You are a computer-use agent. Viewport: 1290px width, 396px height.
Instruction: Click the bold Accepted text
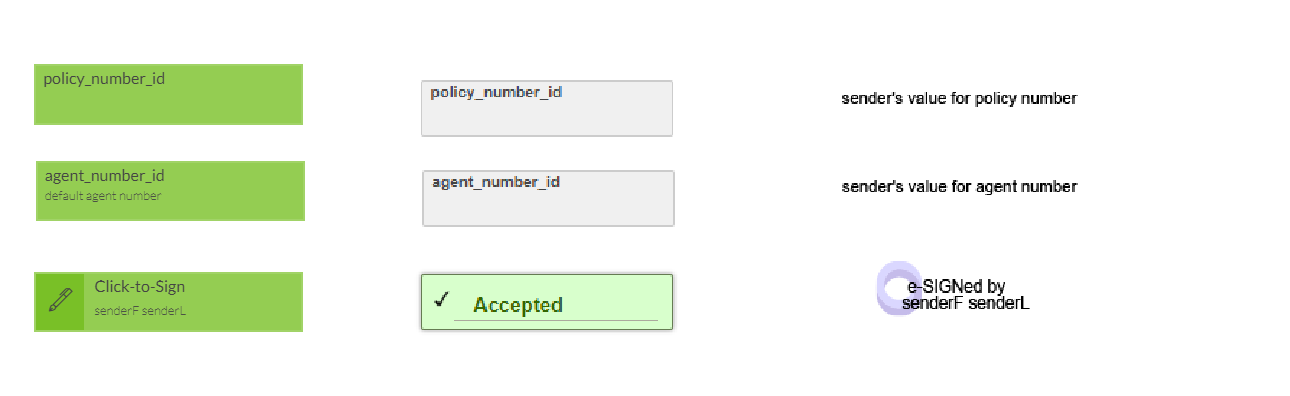click(518, 305)
